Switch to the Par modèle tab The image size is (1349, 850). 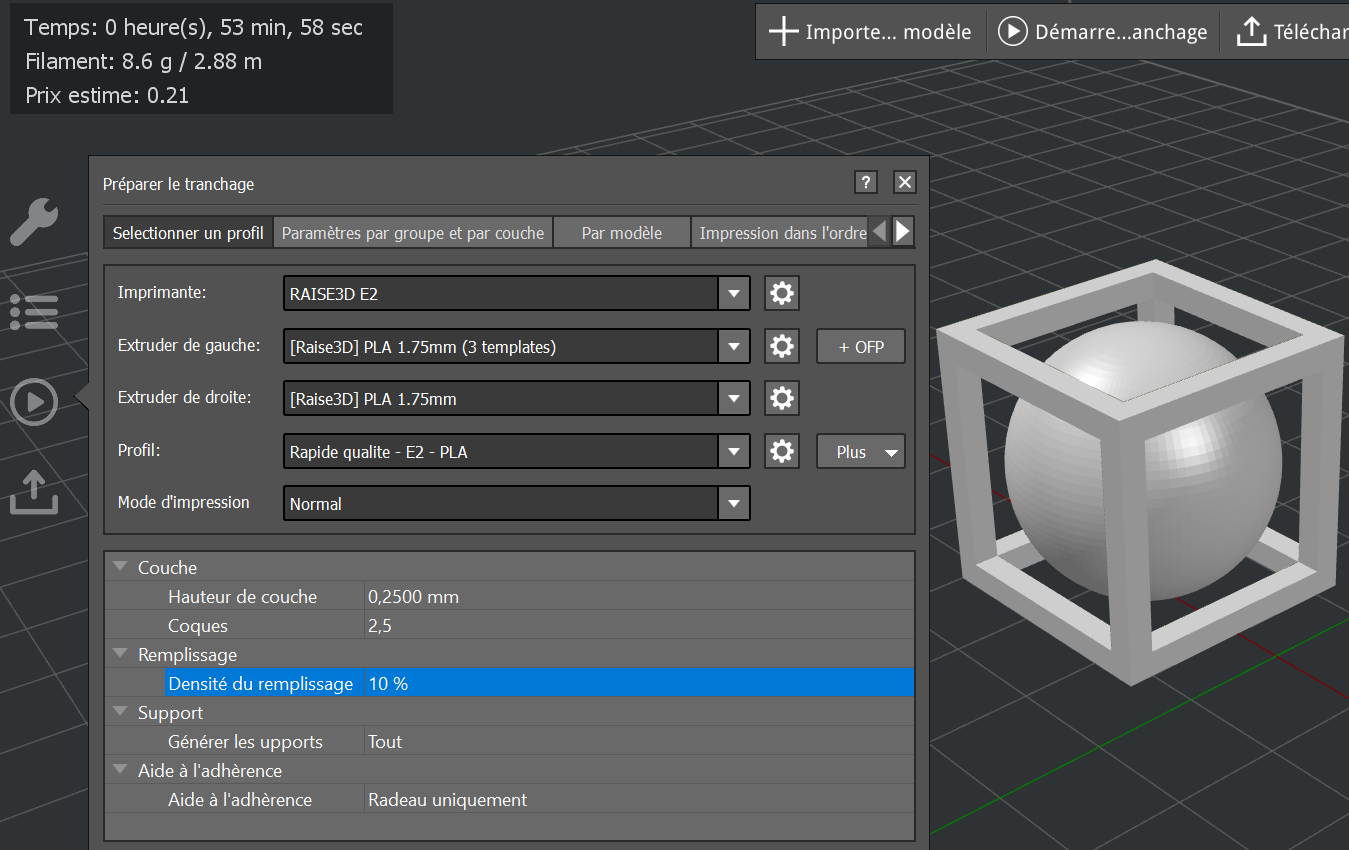pos(622,233)
